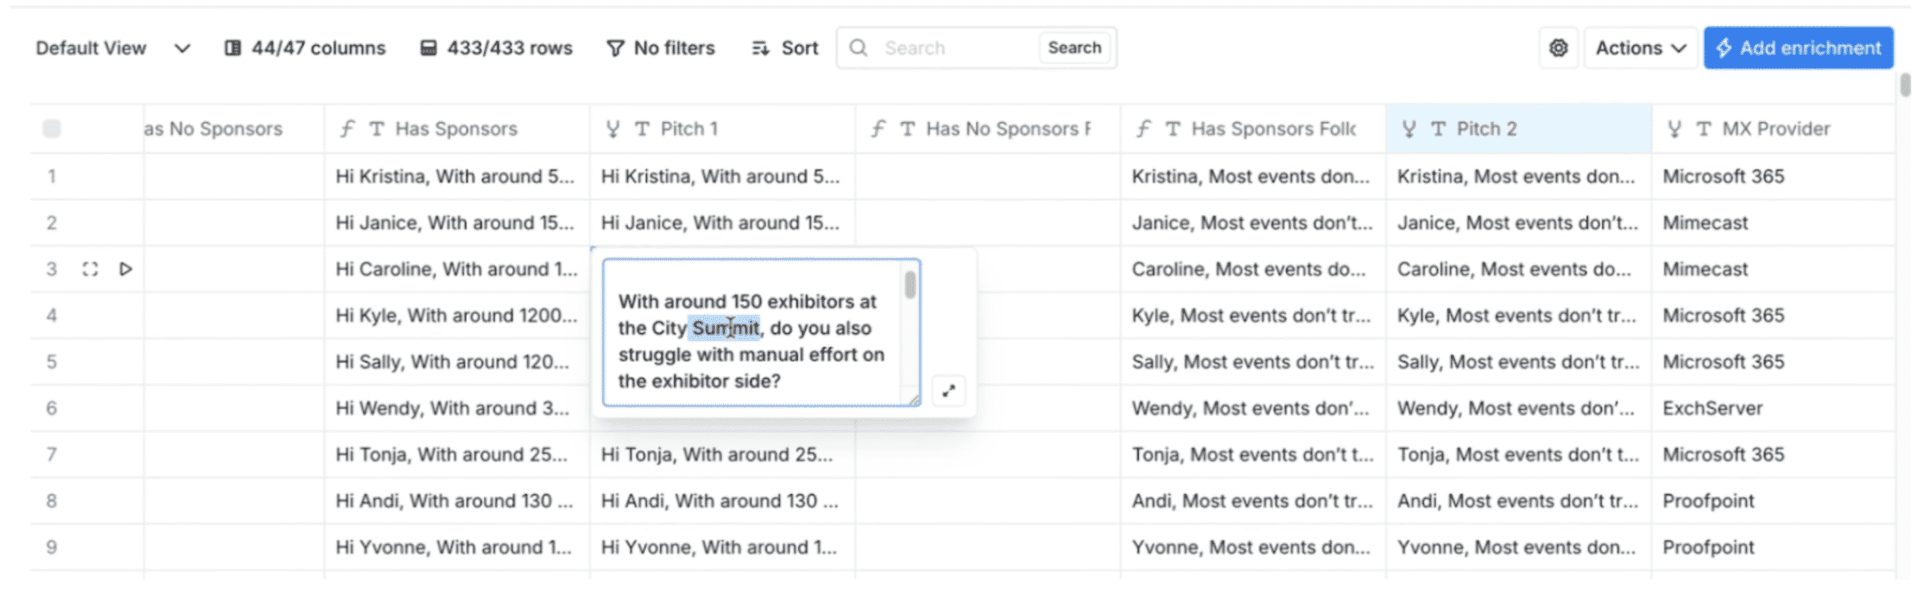Click Has Sponsors Follow cell for Yvonne

(x=1253, y=548)
